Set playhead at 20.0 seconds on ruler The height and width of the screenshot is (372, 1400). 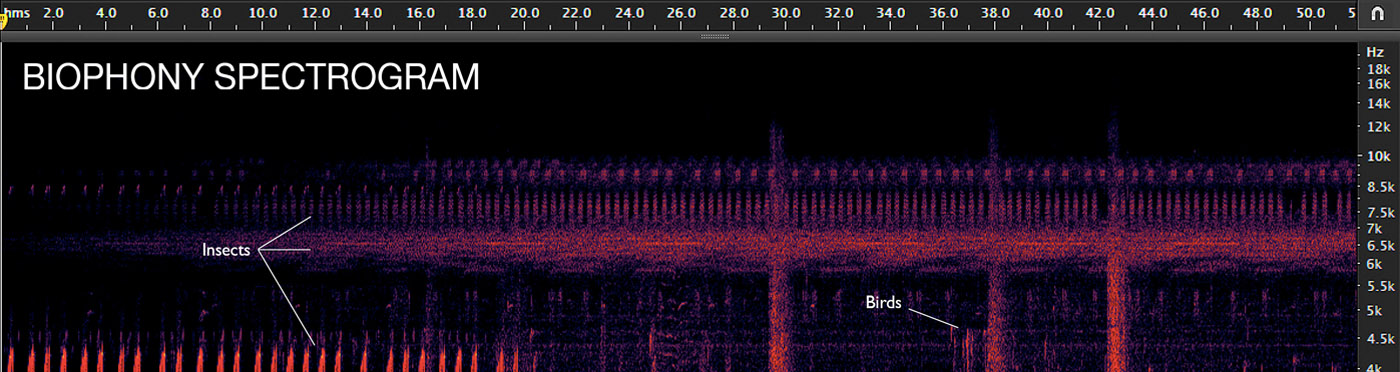point(524,14)
